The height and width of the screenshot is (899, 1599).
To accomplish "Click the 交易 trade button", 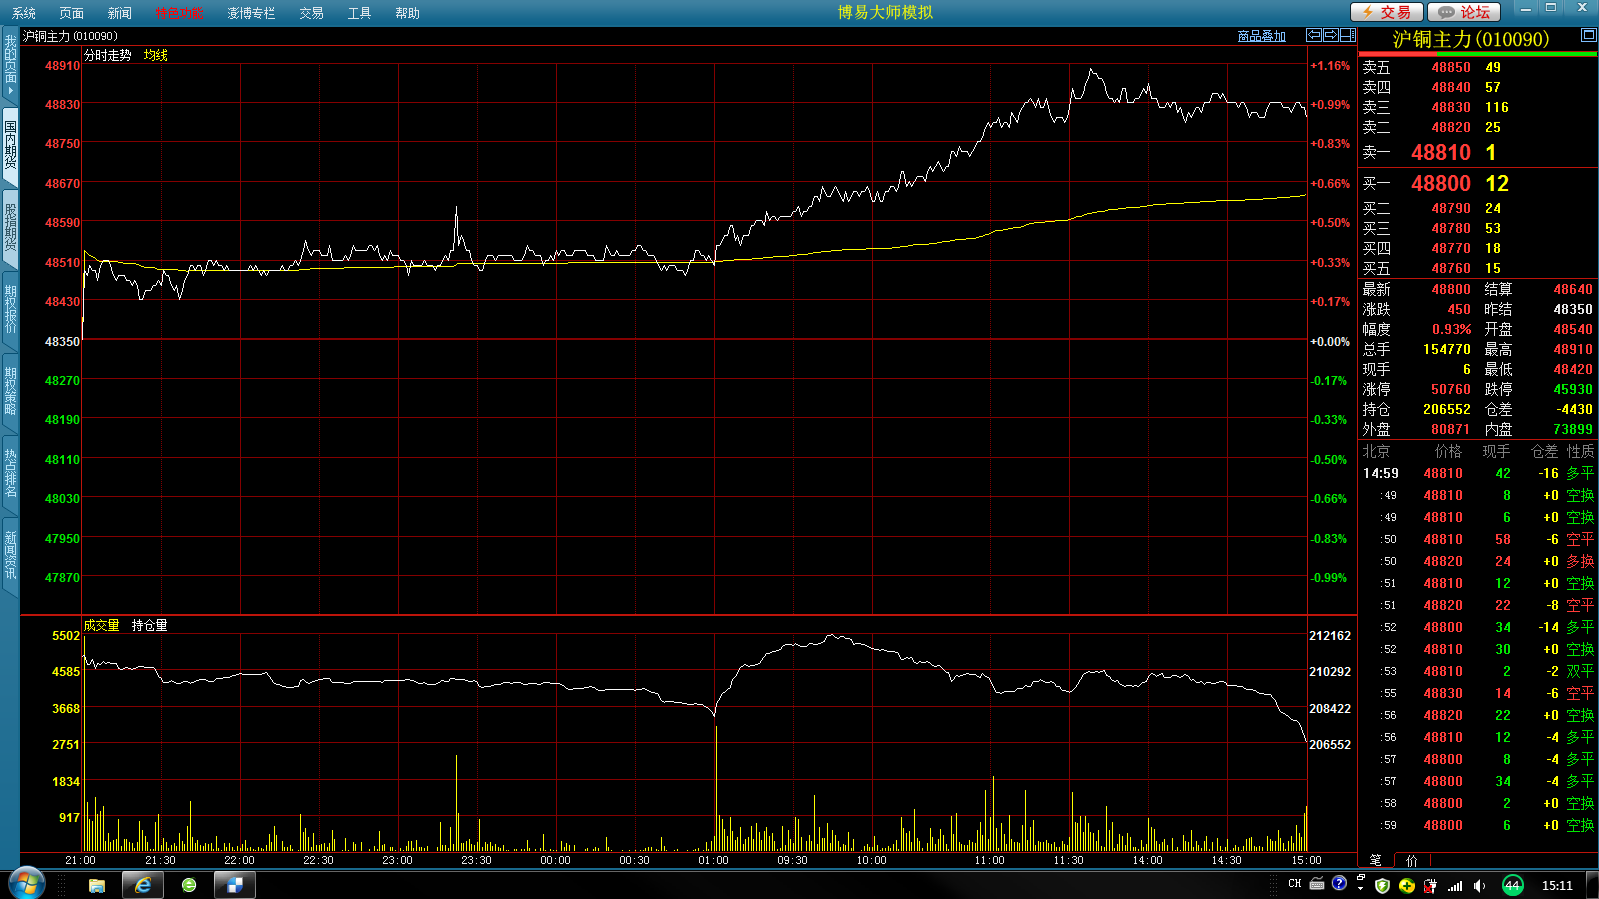I will click(1386, 12).
